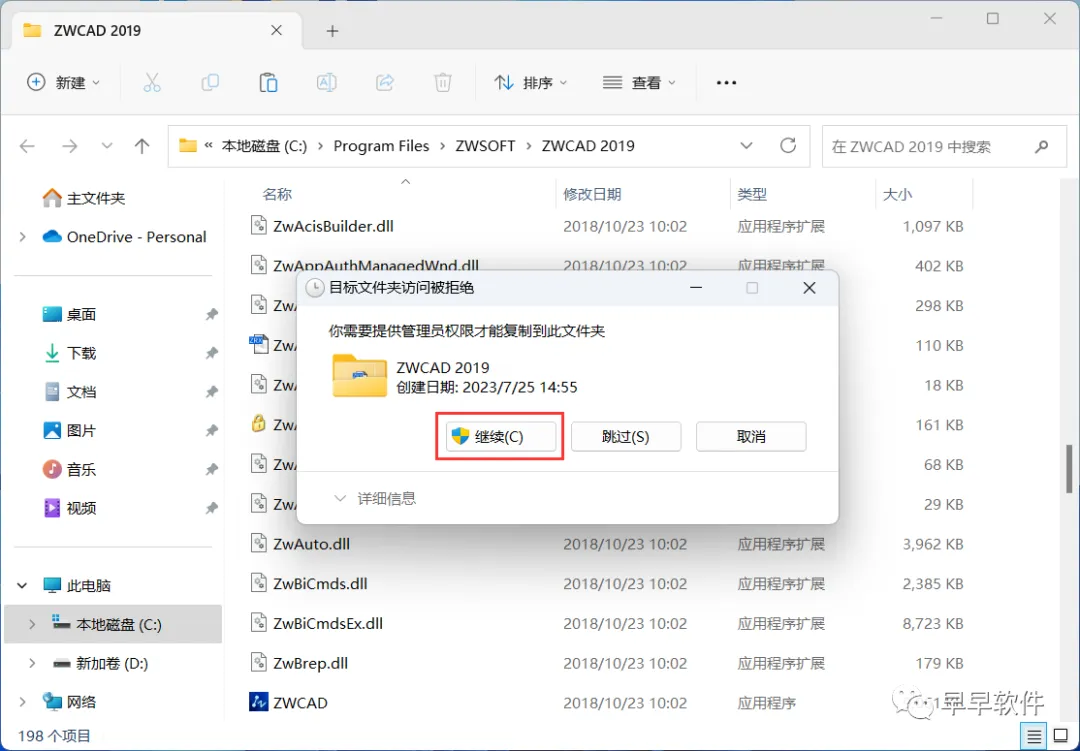This screenshot has height=751, width=1080.
Task: Open the 新建 dropdown menu
Action: coord(63,83)
